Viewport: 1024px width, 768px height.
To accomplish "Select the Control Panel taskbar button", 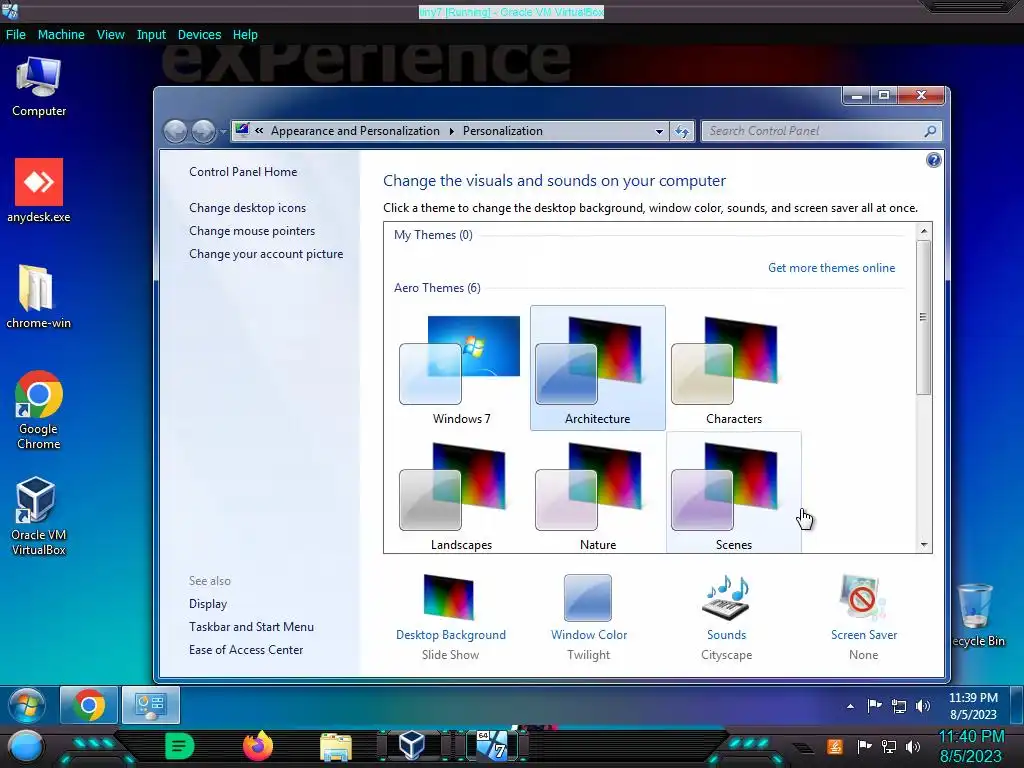I will tap(151, 705).
